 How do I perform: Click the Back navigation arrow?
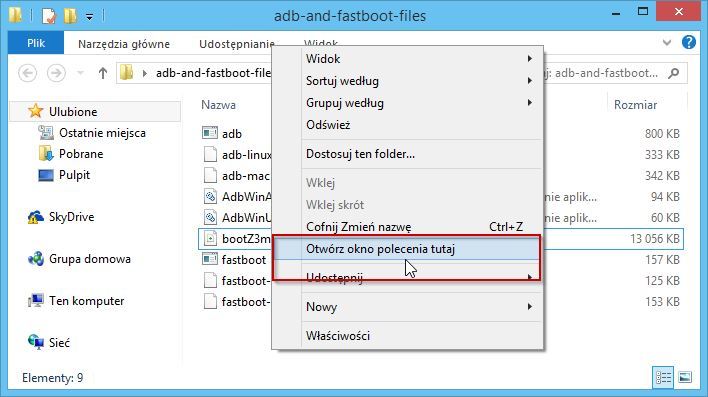tap(28, 73)
